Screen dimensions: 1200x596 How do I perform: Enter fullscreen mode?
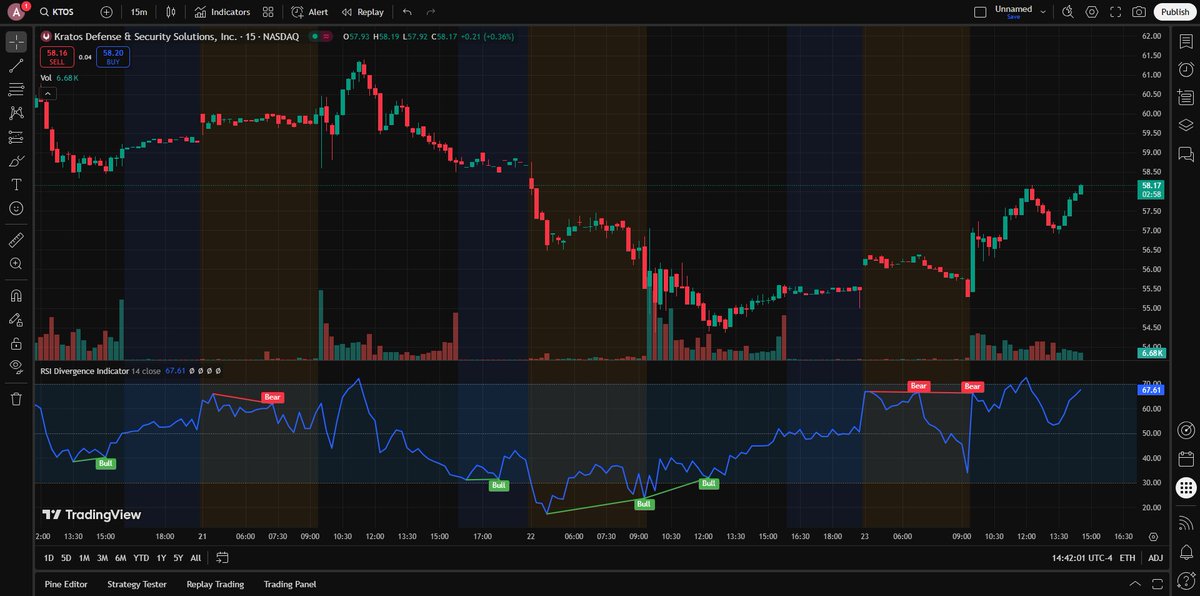pyautogui.click(x=1115, y=12)
